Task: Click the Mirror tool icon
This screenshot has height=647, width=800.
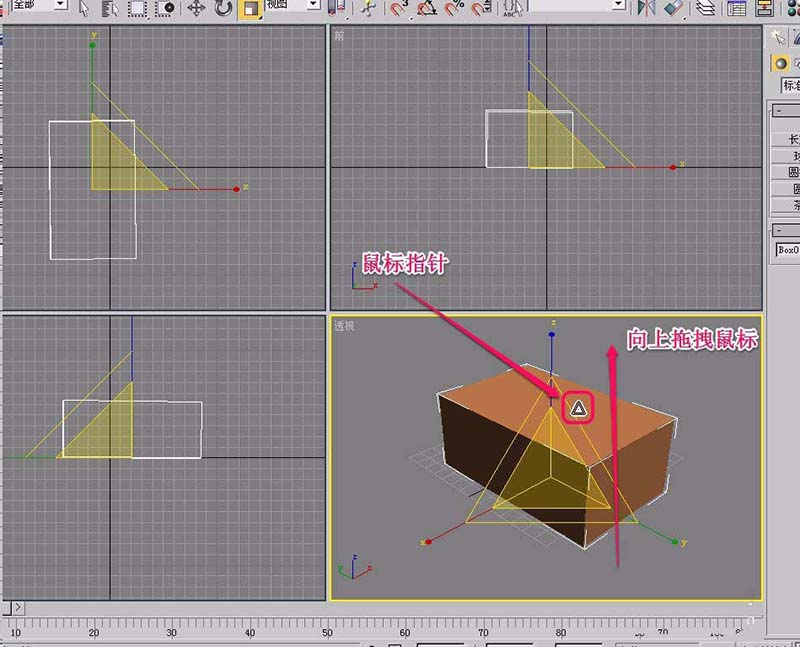Action: [645, 8]
